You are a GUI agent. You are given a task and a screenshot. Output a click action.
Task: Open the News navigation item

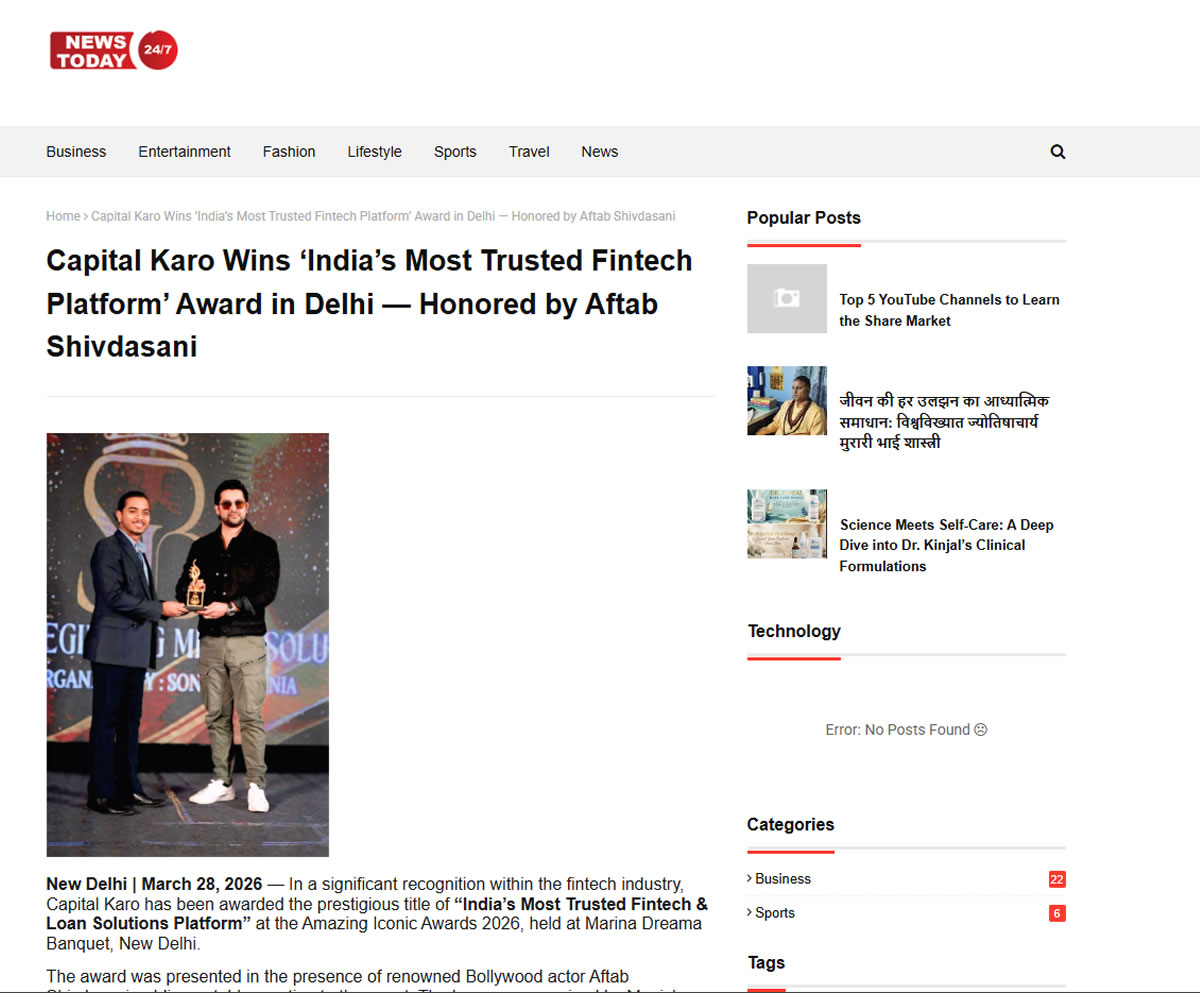[600, 152]
